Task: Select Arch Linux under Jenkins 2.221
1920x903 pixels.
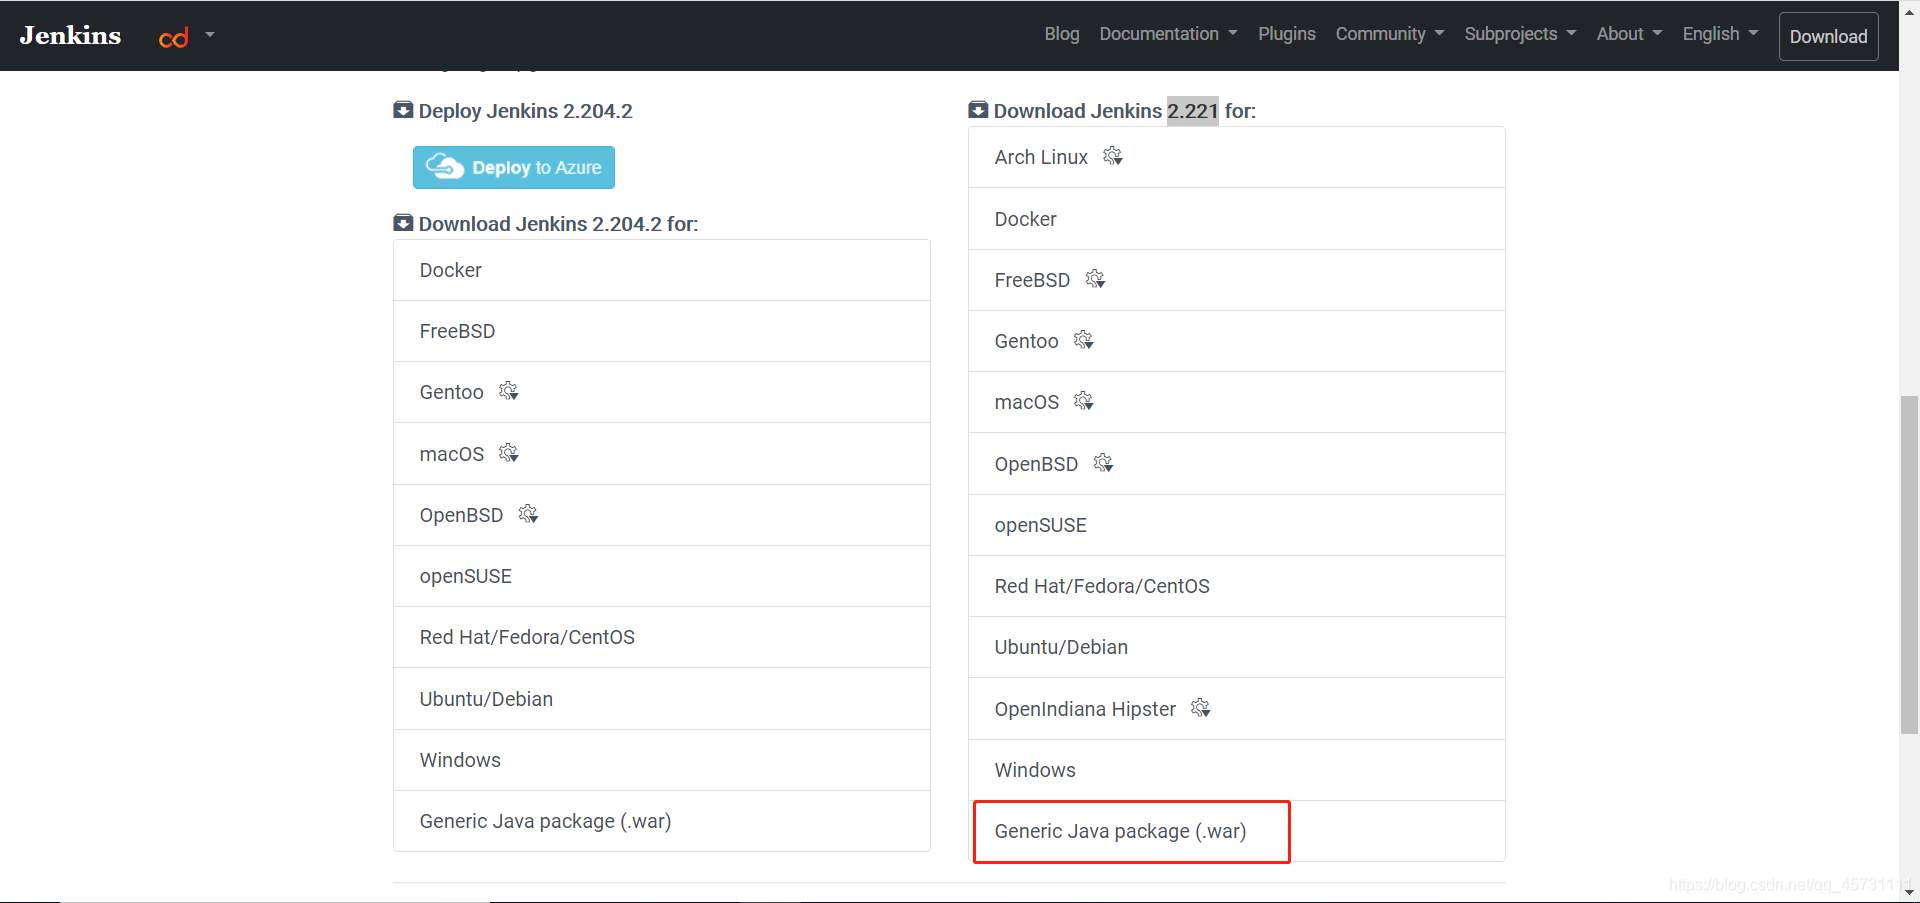Action: [x=1237, y=157]
